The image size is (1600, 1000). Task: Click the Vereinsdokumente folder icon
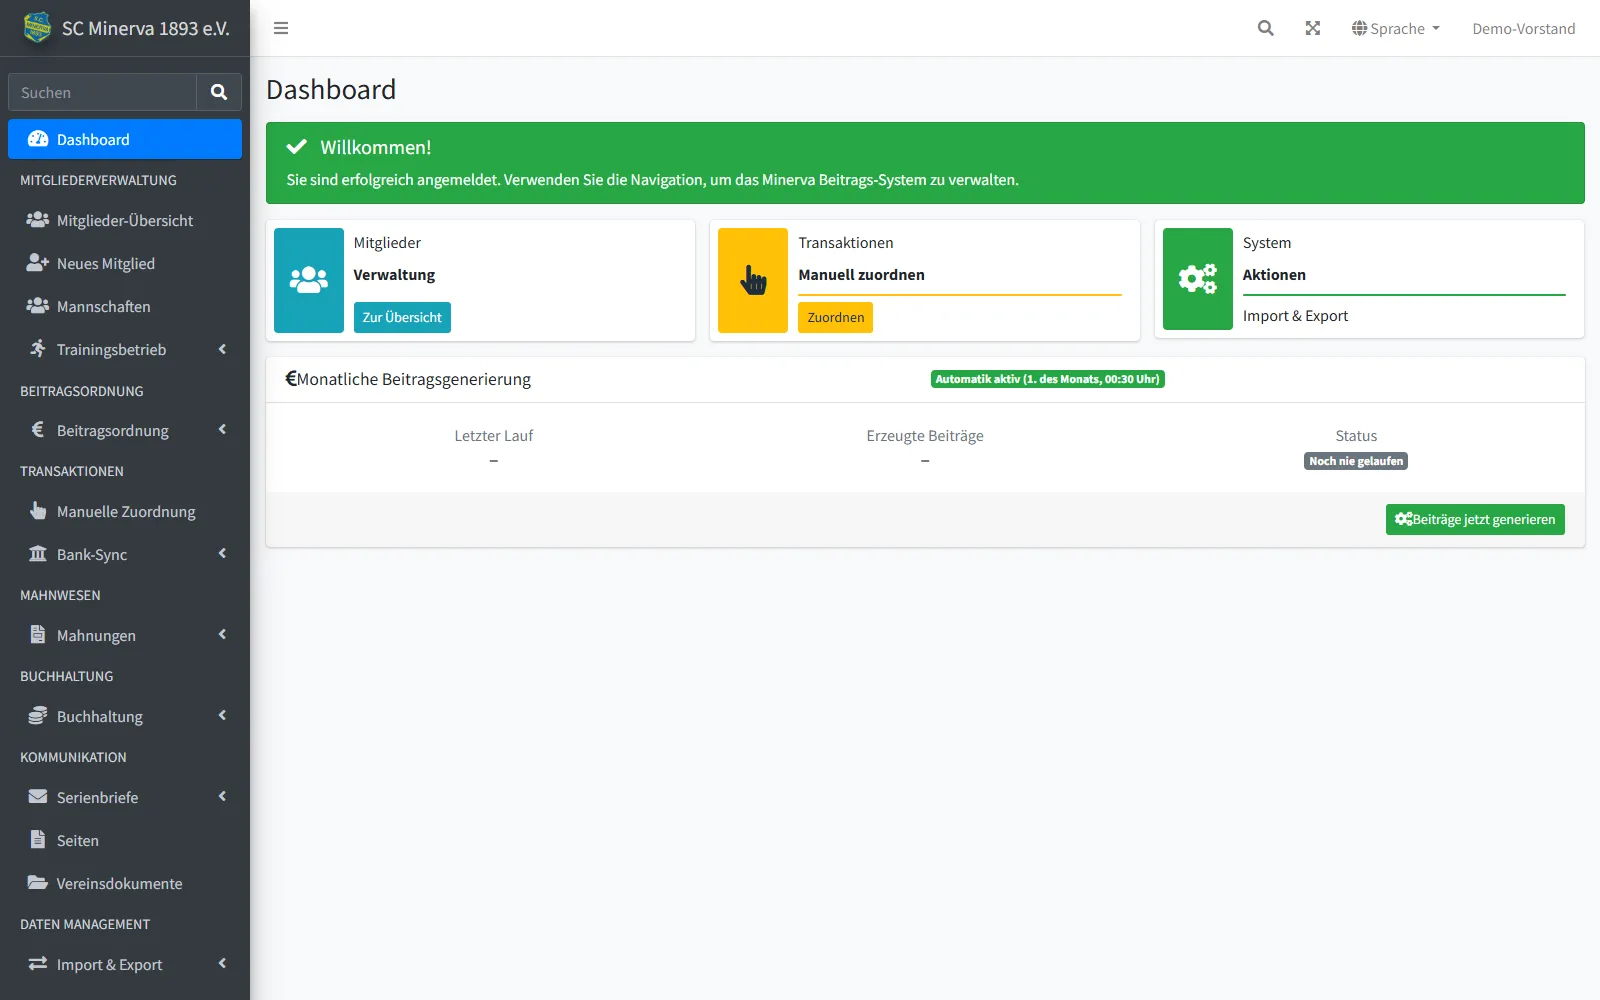coord(38,883)
